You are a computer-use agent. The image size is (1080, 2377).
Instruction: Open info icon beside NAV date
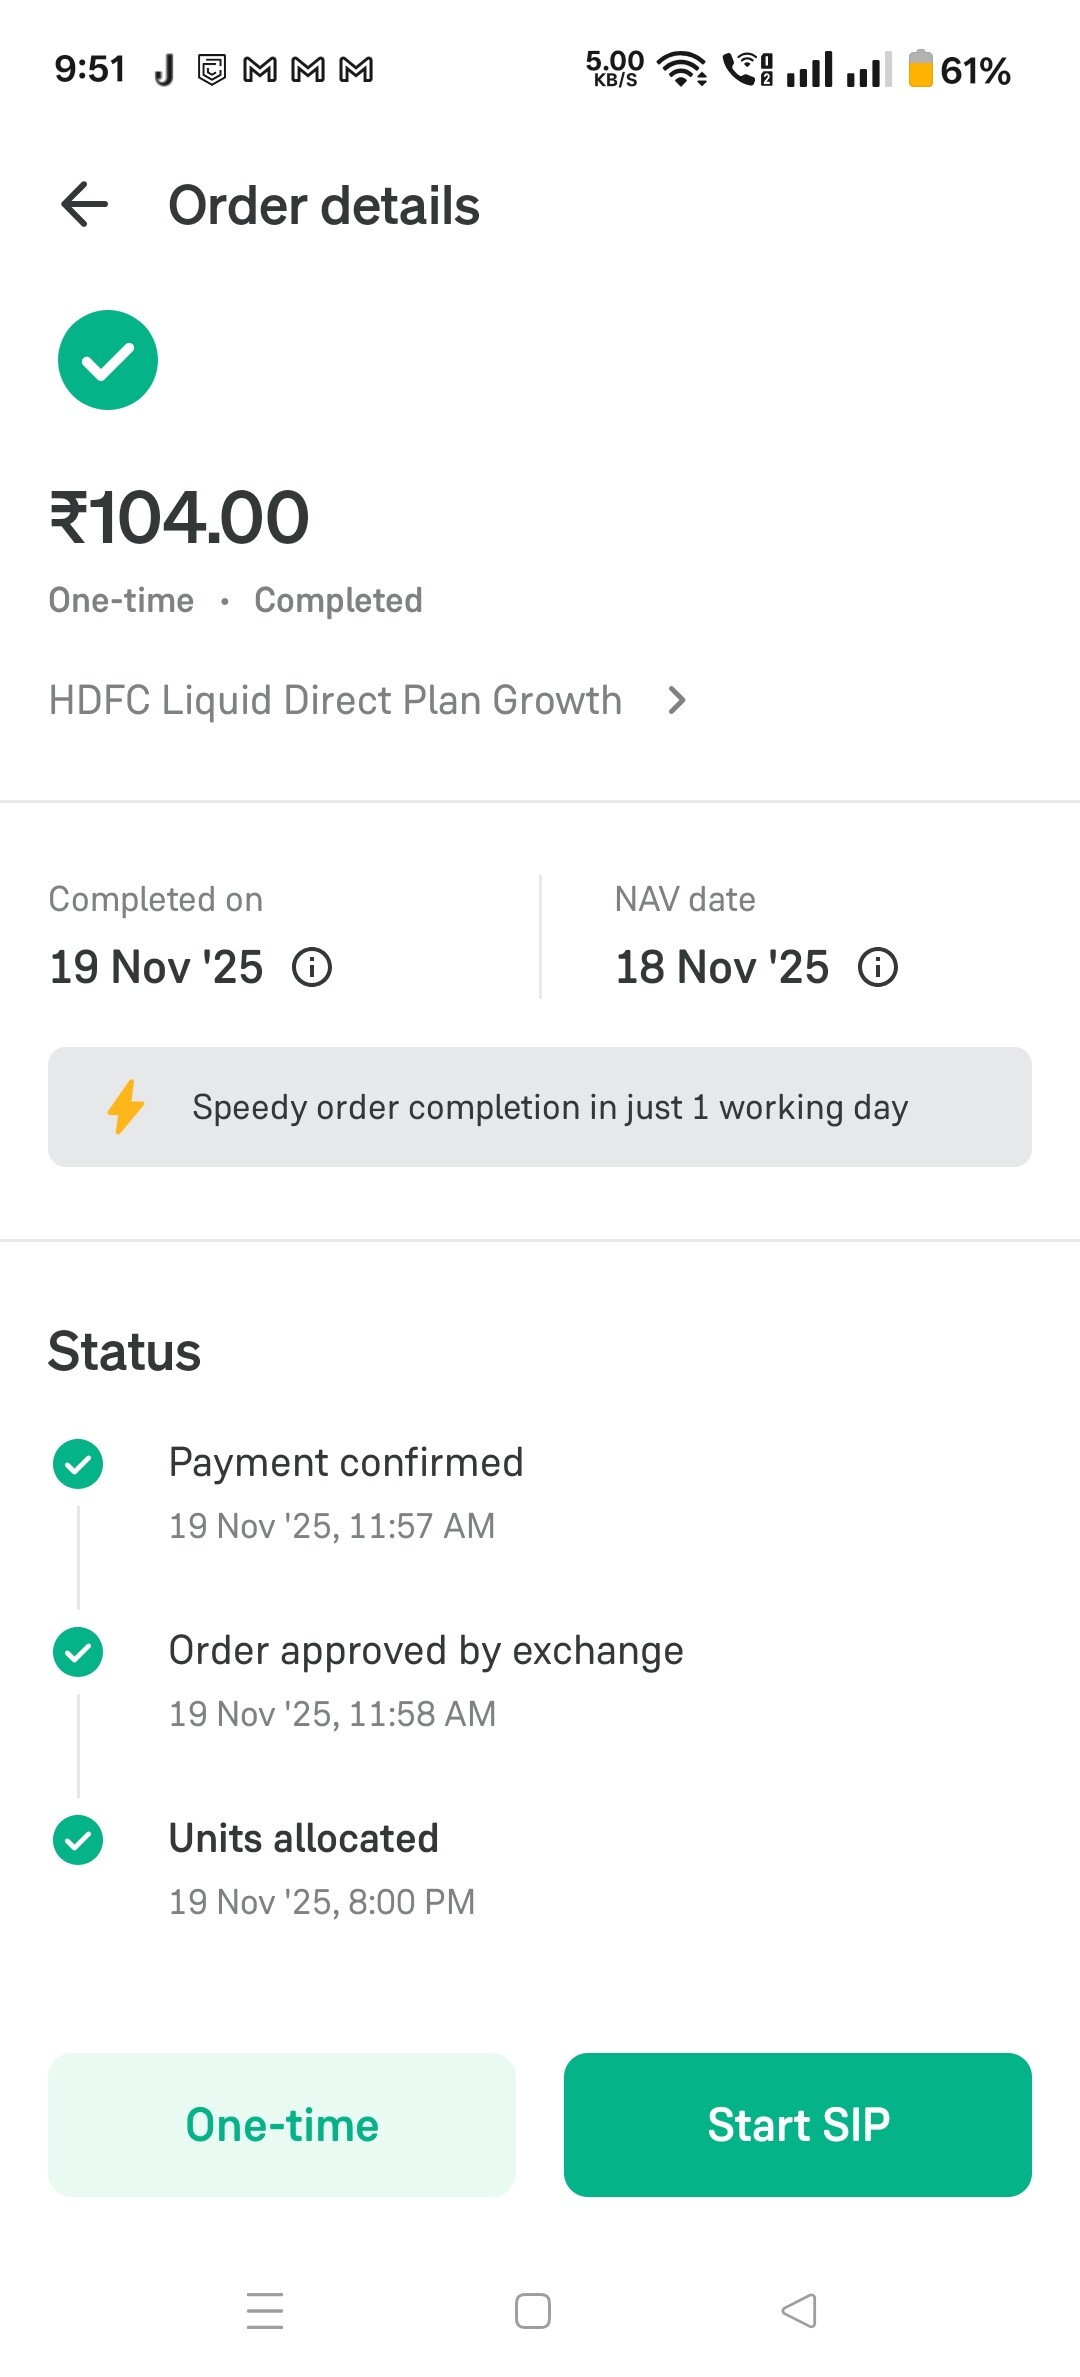[878, 968]
